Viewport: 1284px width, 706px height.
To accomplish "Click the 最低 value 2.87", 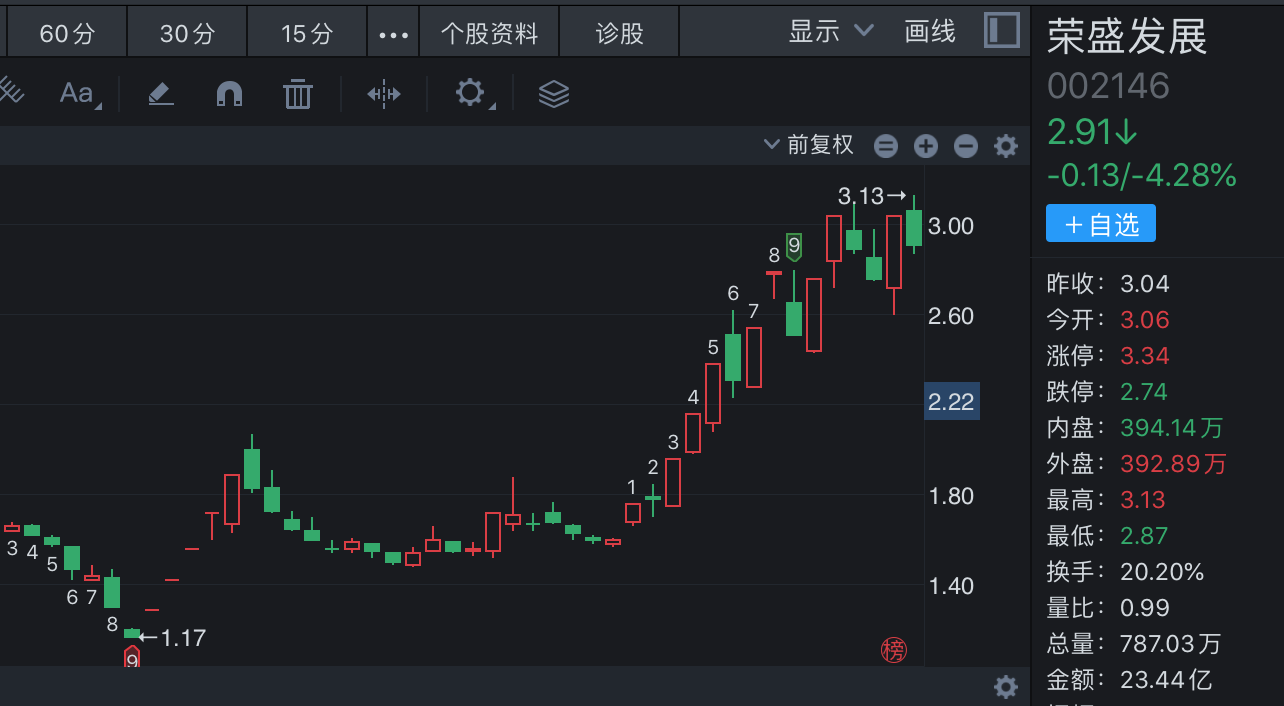I will point(1144,535).
